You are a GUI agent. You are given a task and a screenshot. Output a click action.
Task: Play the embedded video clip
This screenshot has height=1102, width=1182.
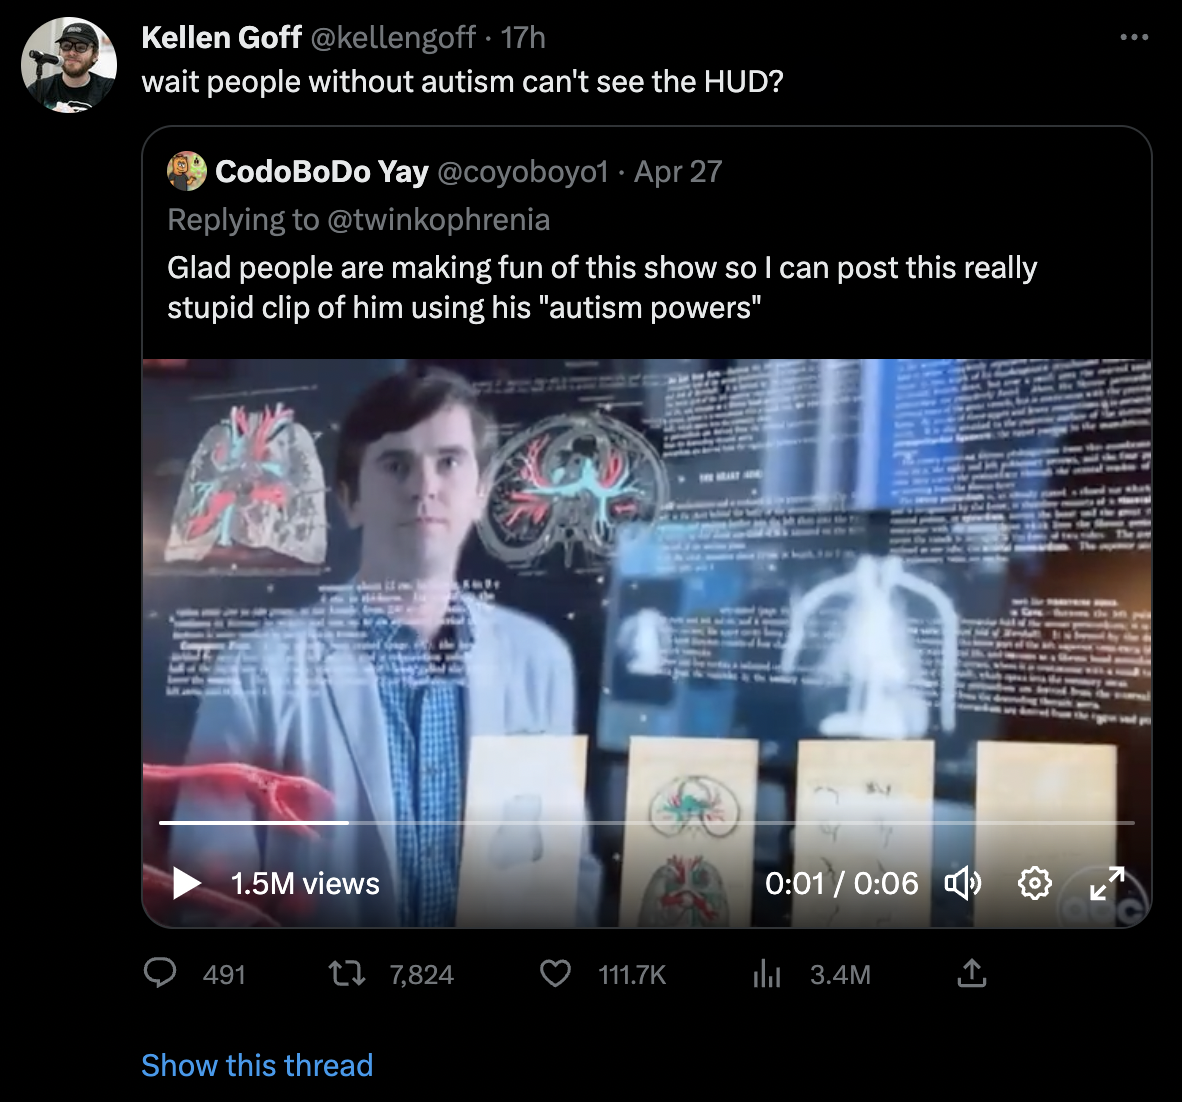click(x=187, y=883)
